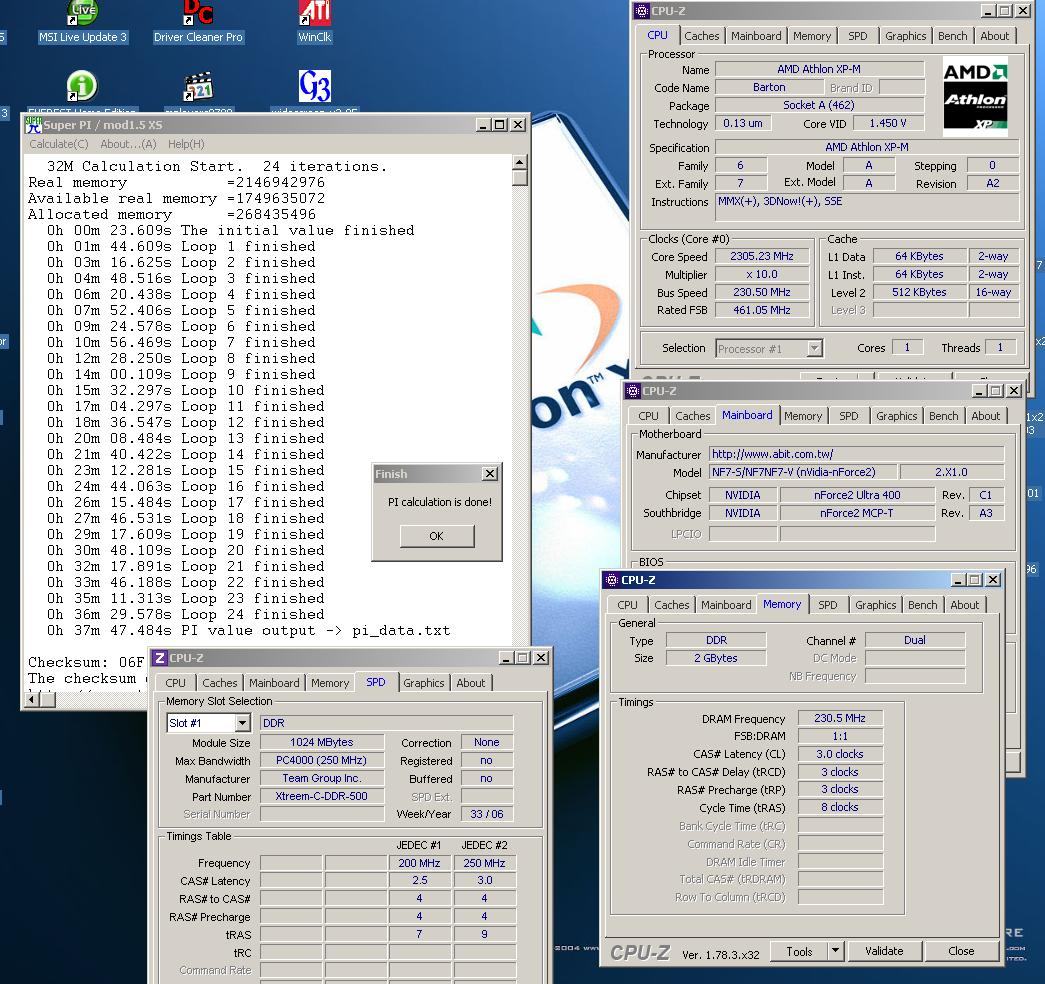Close the Finish dialog
Screen dimensions: 1045x984
pyautogui.click(x=490, y=474)
